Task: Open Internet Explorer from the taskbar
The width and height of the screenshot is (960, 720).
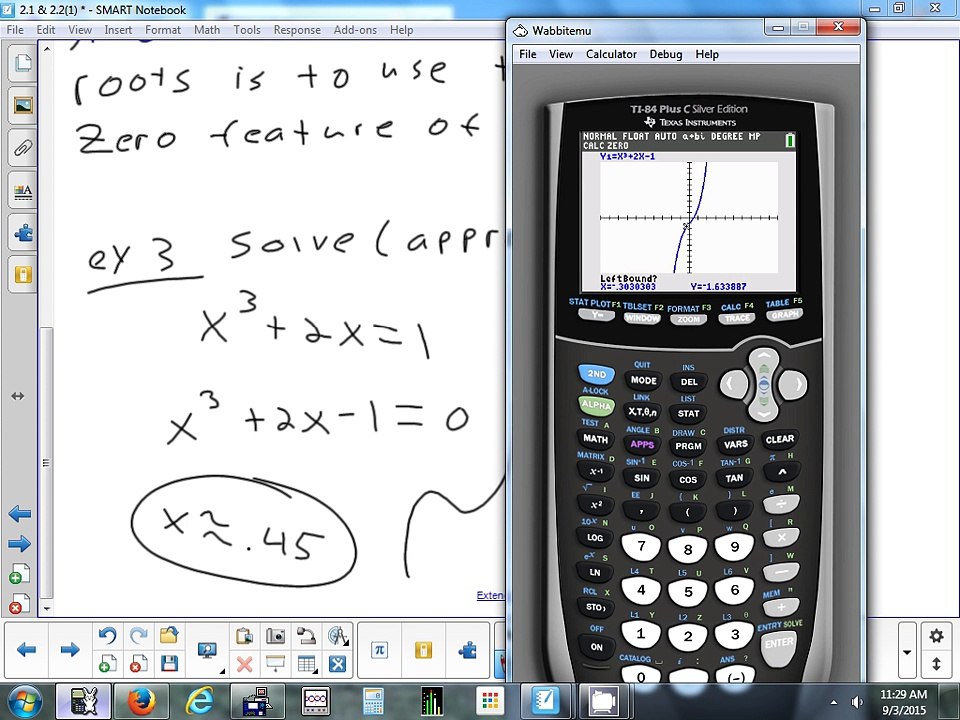Action: point(199,702)
